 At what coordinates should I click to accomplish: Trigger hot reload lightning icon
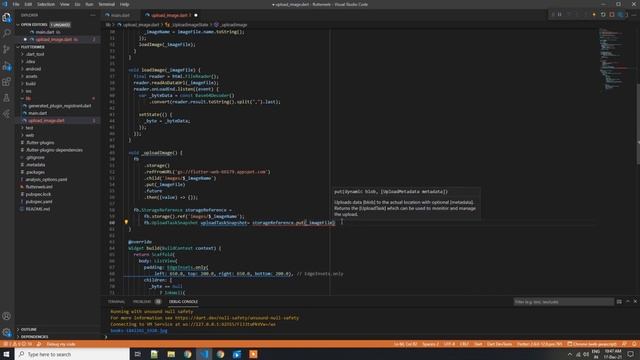(594, 15)
